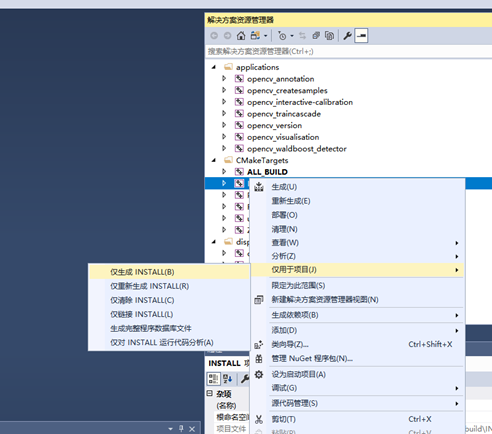The height and width of the screenshot is (434, 492).
Task: Open the 源代码管理(S) submenu
Action: coord(357,403)
